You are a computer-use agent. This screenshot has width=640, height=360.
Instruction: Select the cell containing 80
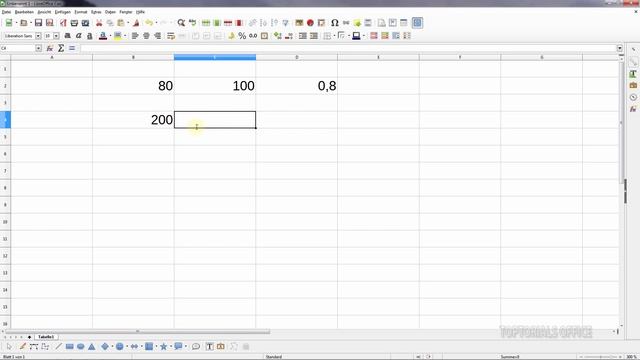pos(133,86)
